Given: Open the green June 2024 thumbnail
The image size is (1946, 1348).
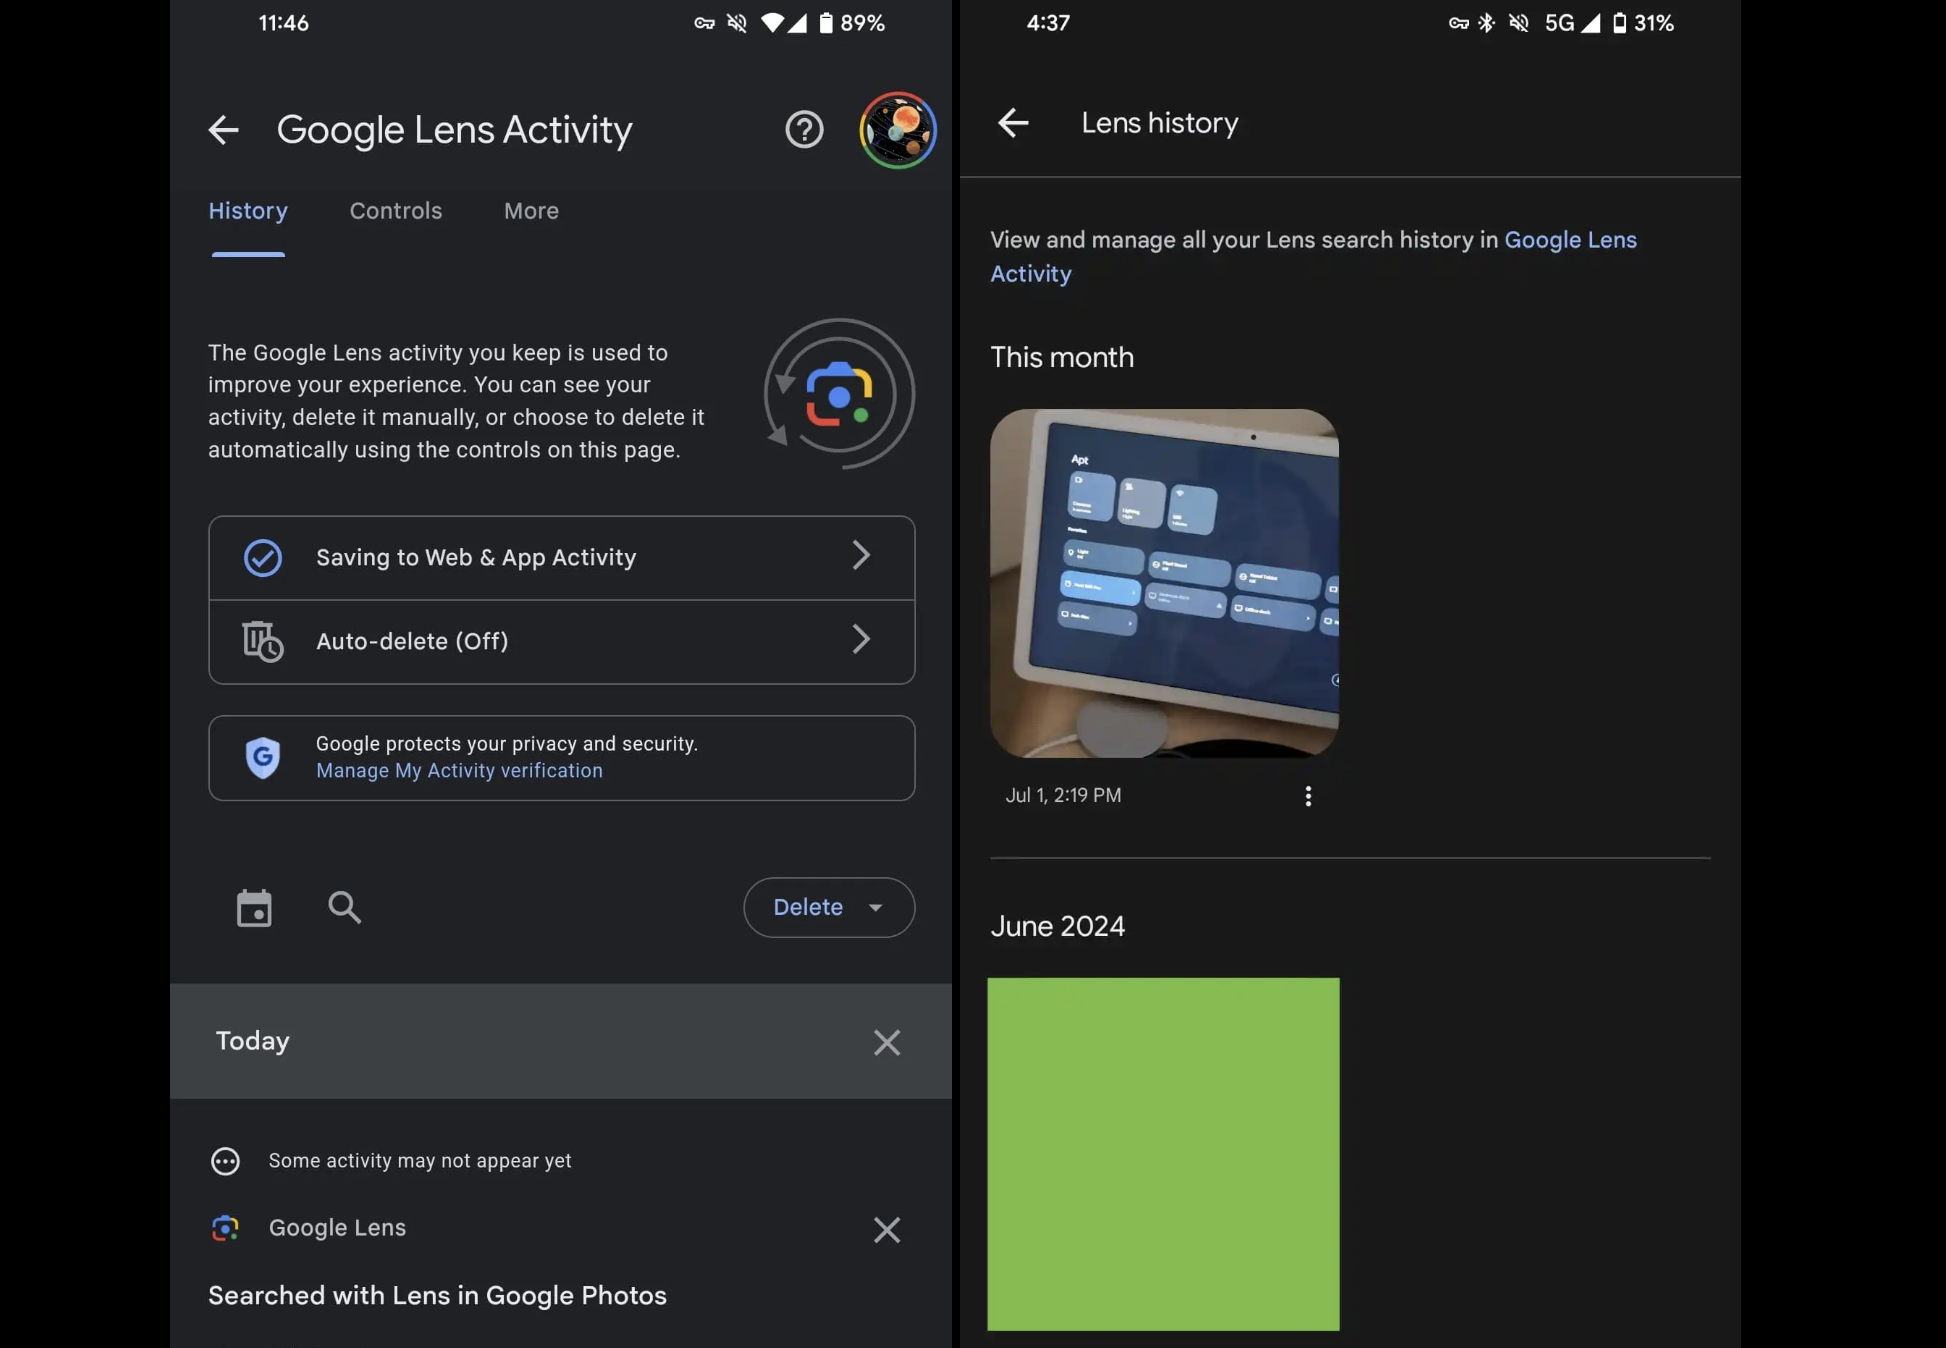Looking at the screenshot, I should [x=1163, y=1153].
